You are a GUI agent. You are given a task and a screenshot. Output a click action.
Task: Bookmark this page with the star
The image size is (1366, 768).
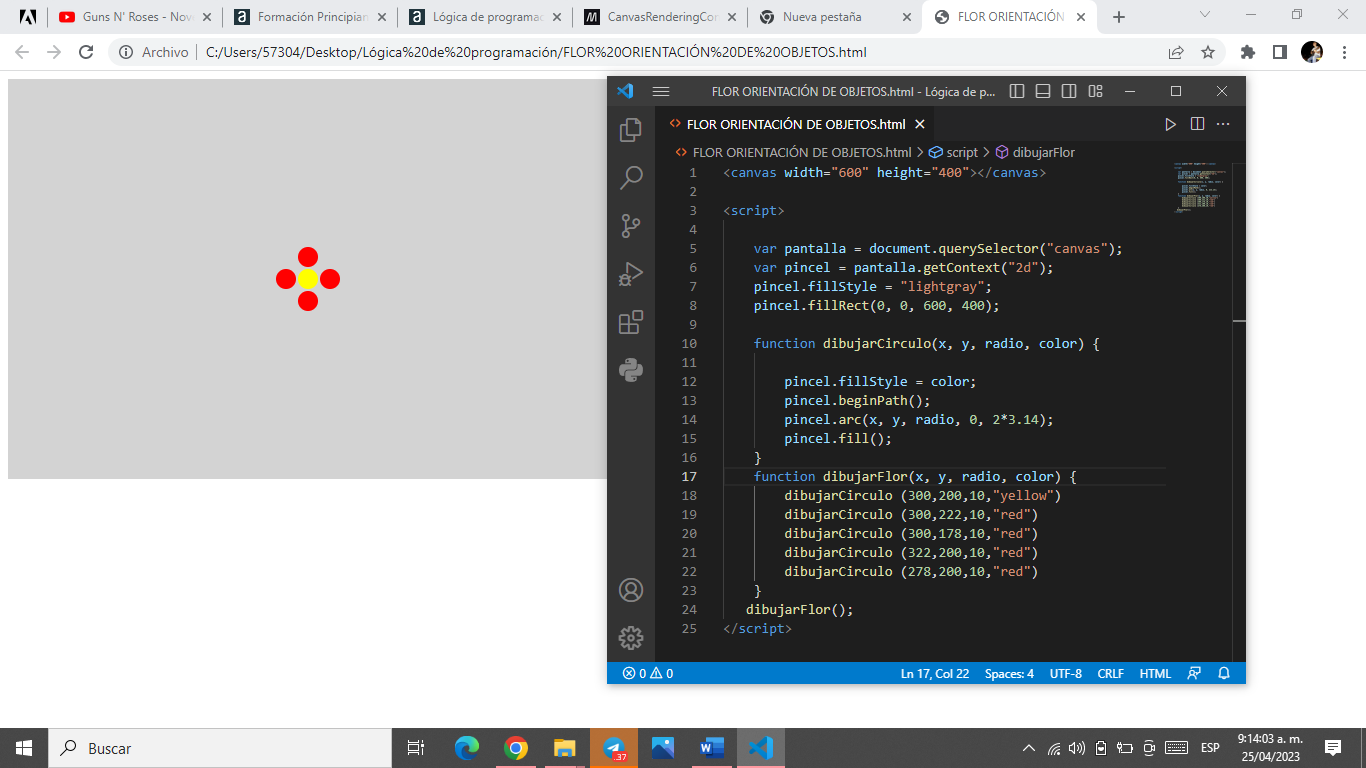[x=1208, y=52]
